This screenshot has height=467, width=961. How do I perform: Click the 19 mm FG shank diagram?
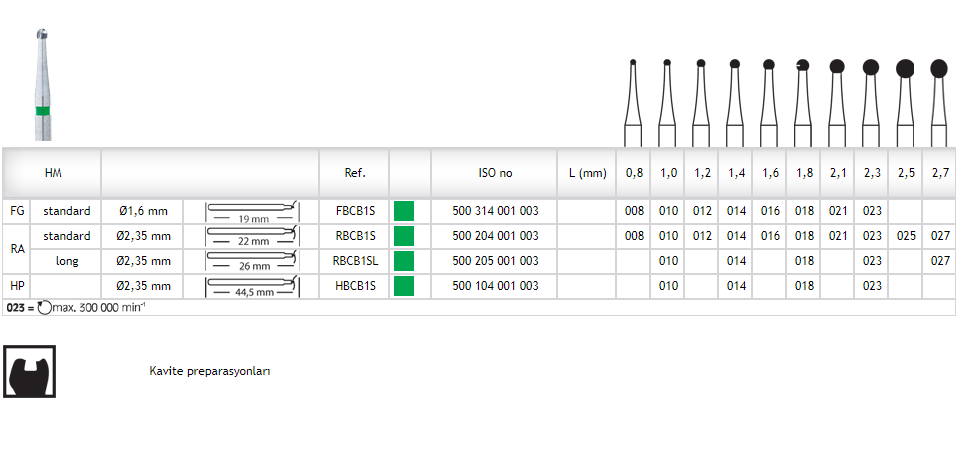pyautogui.click(x=251, y=211)
